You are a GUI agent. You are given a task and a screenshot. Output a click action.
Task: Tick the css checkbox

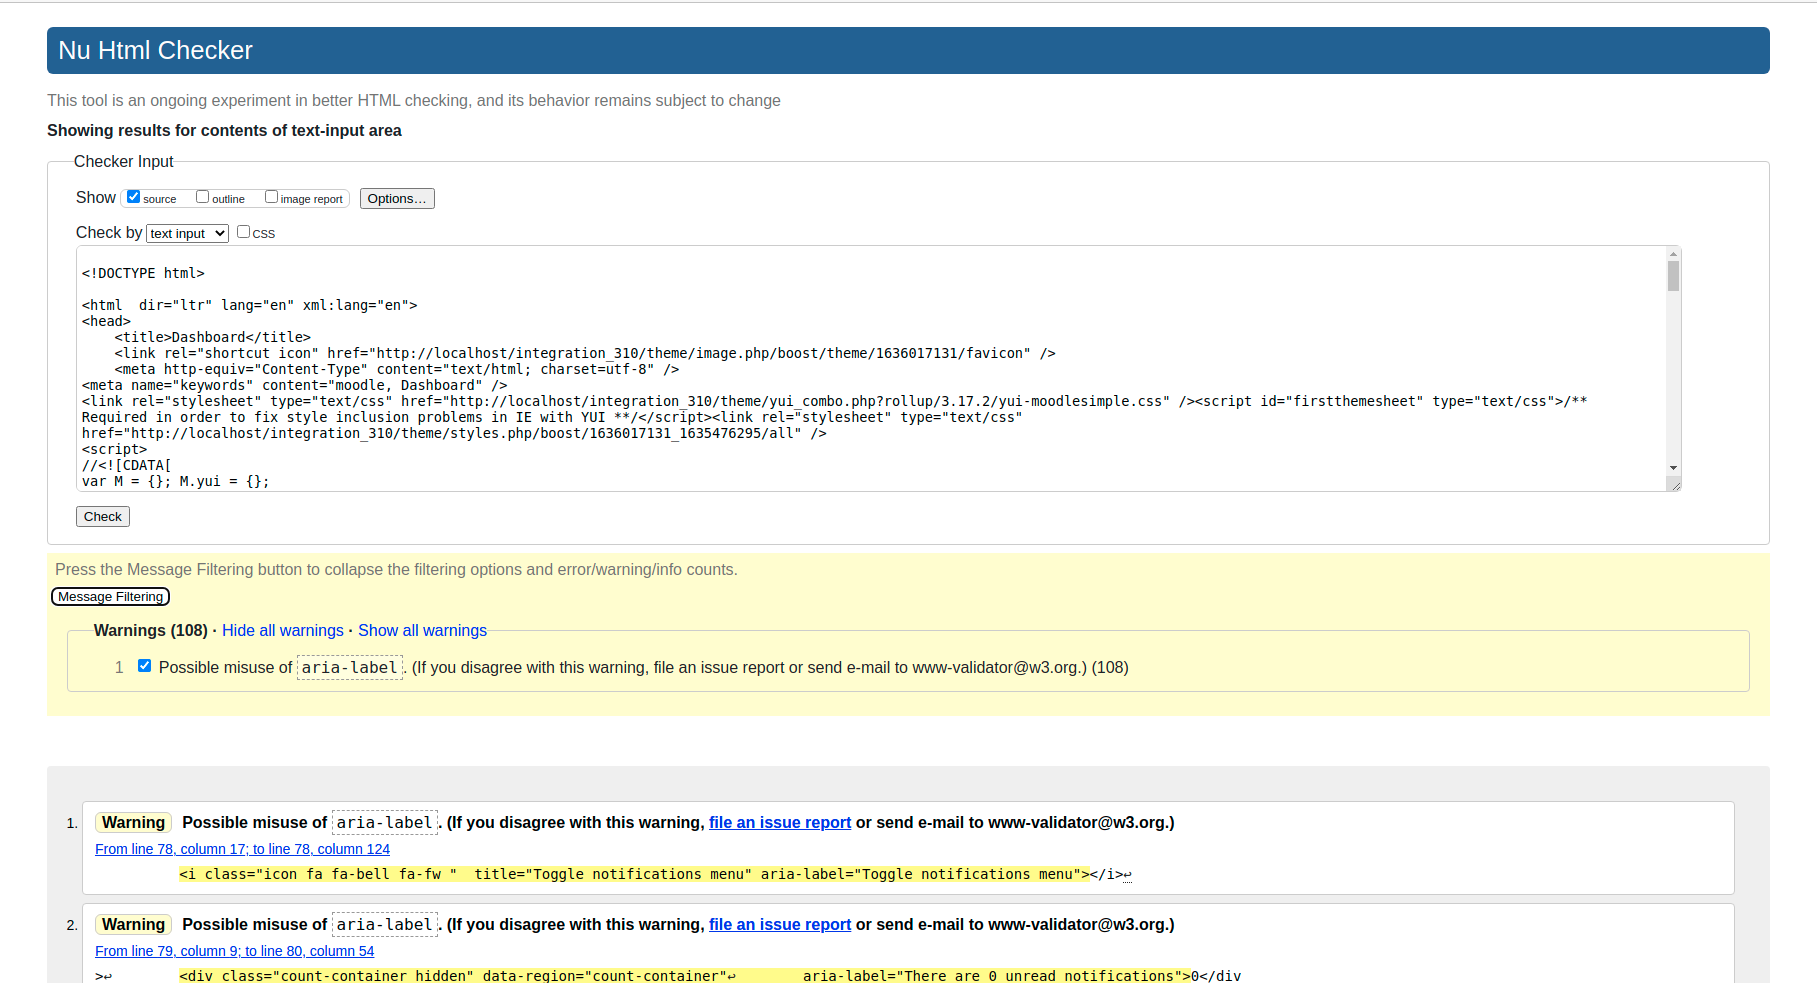(243, 232)
